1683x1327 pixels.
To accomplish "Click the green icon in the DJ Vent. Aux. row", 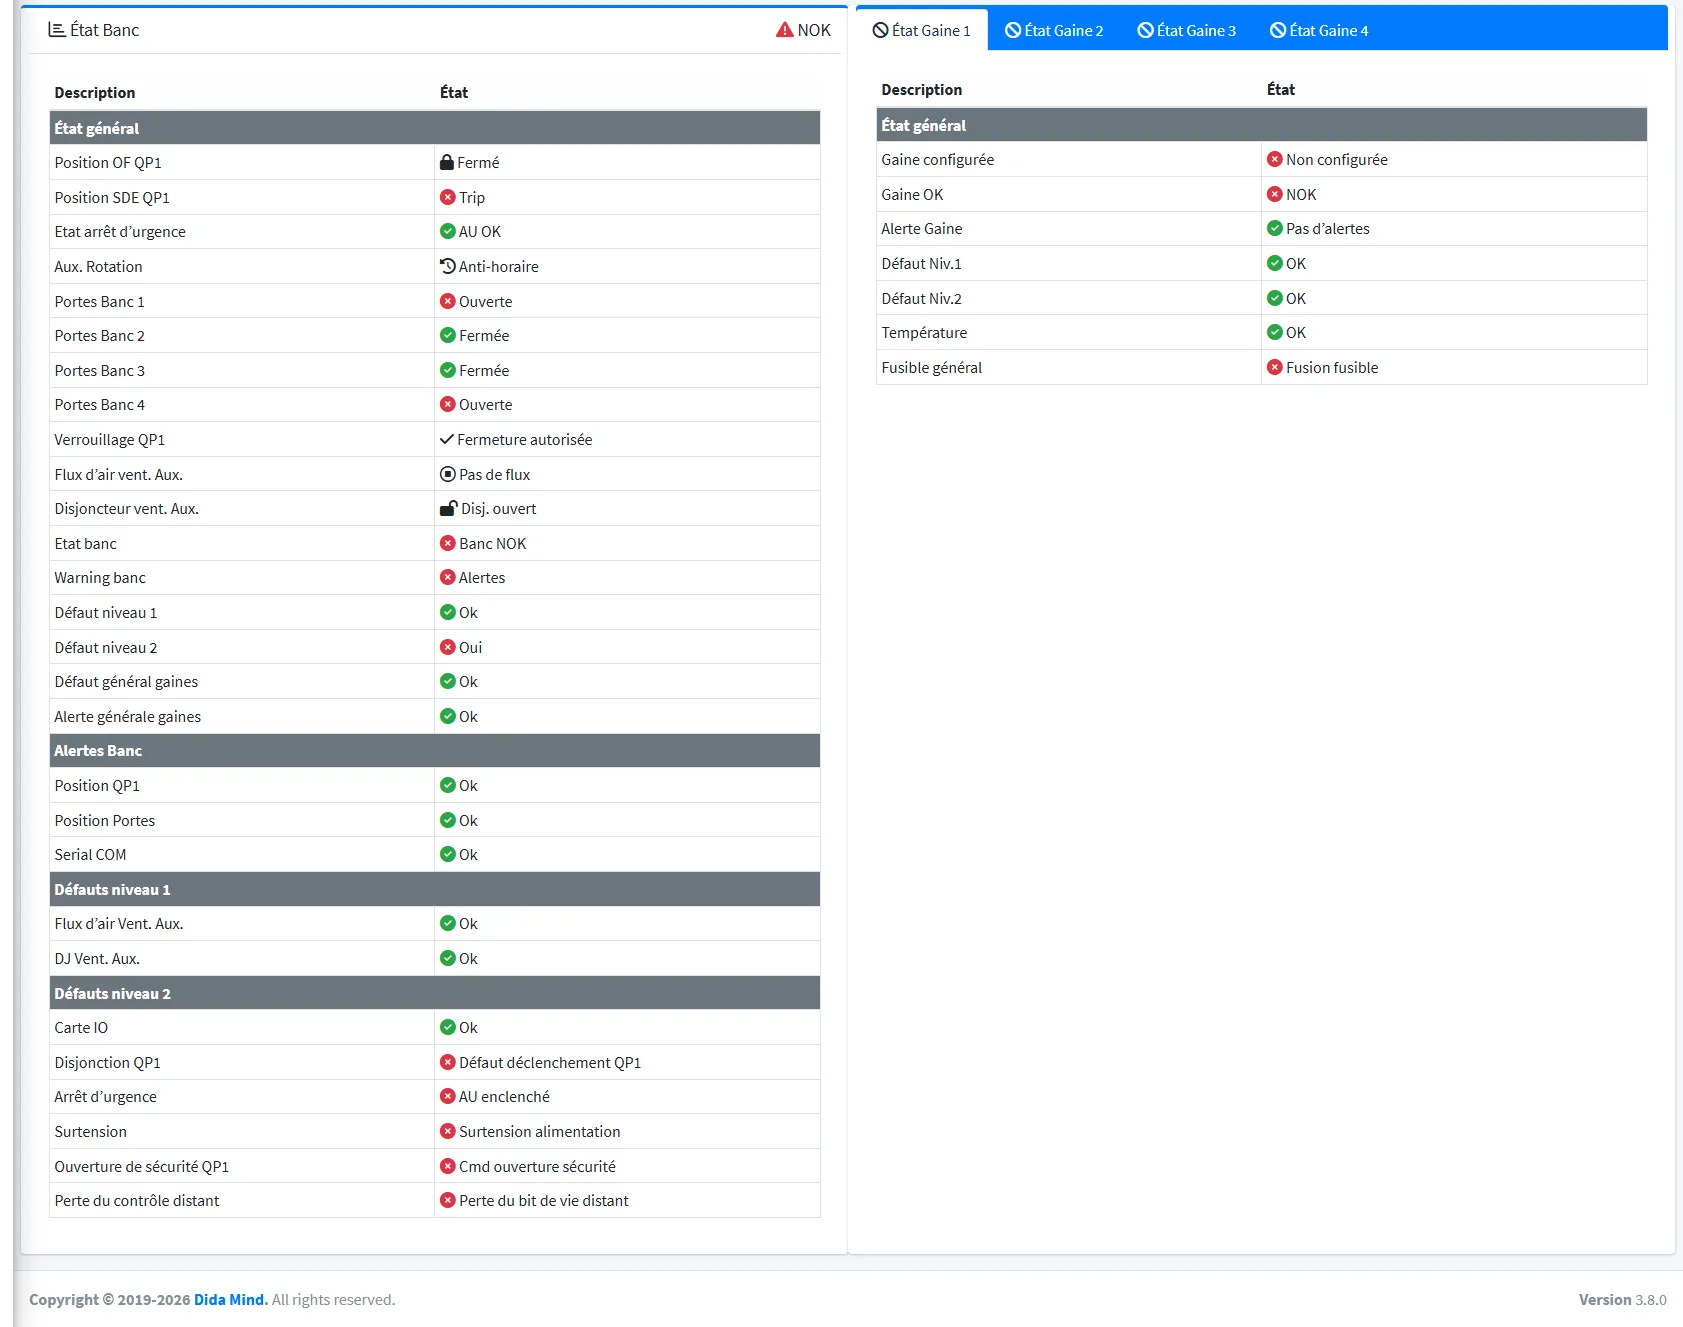I will pyautogui.click(x=448, y=958).
